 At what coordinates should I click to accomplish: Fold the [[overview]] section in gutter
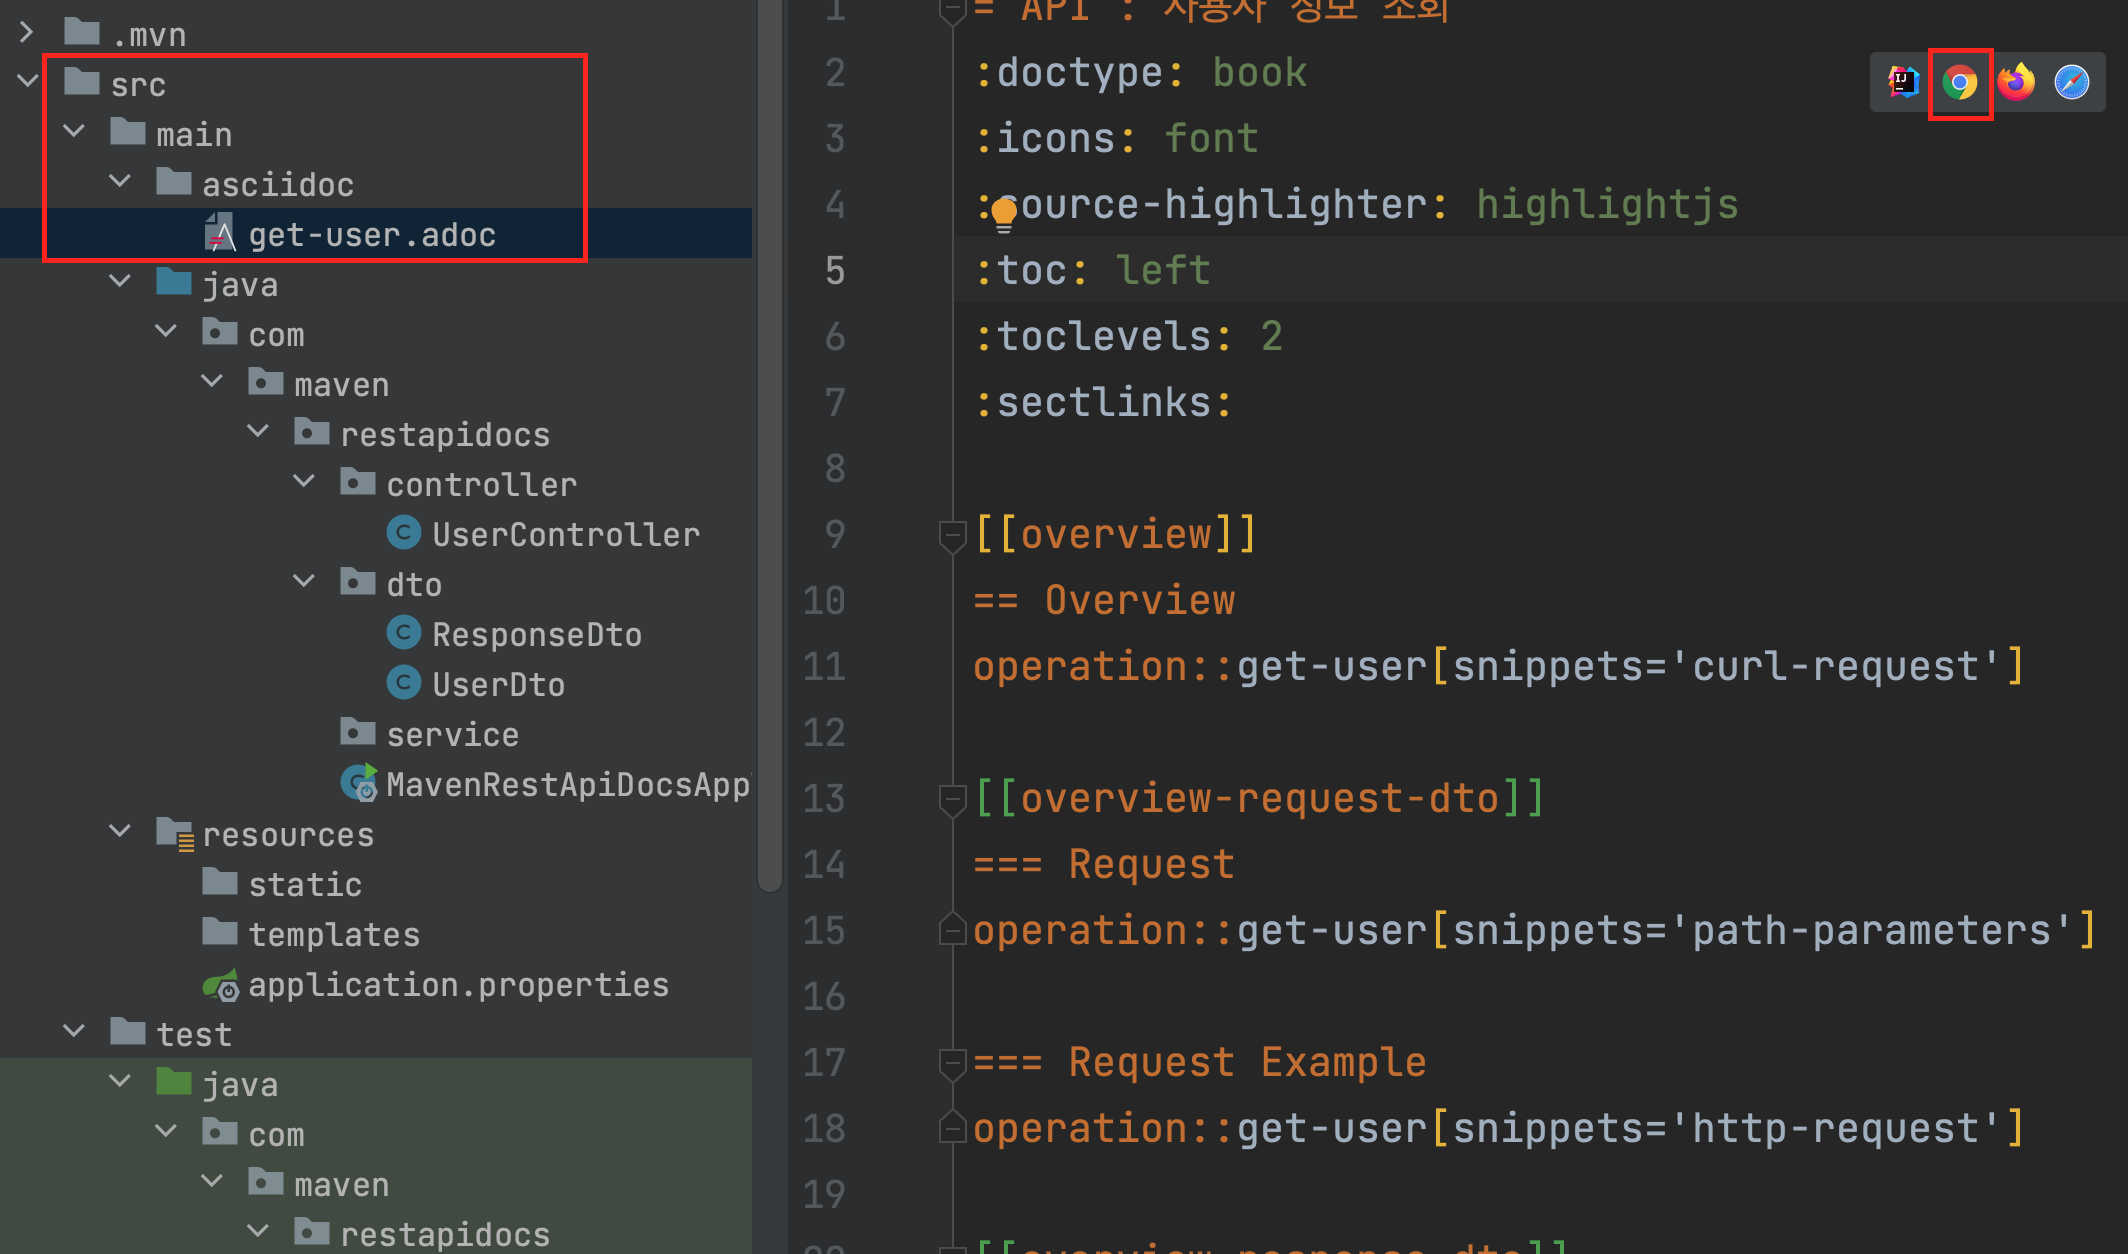click(x=952, y=535)
